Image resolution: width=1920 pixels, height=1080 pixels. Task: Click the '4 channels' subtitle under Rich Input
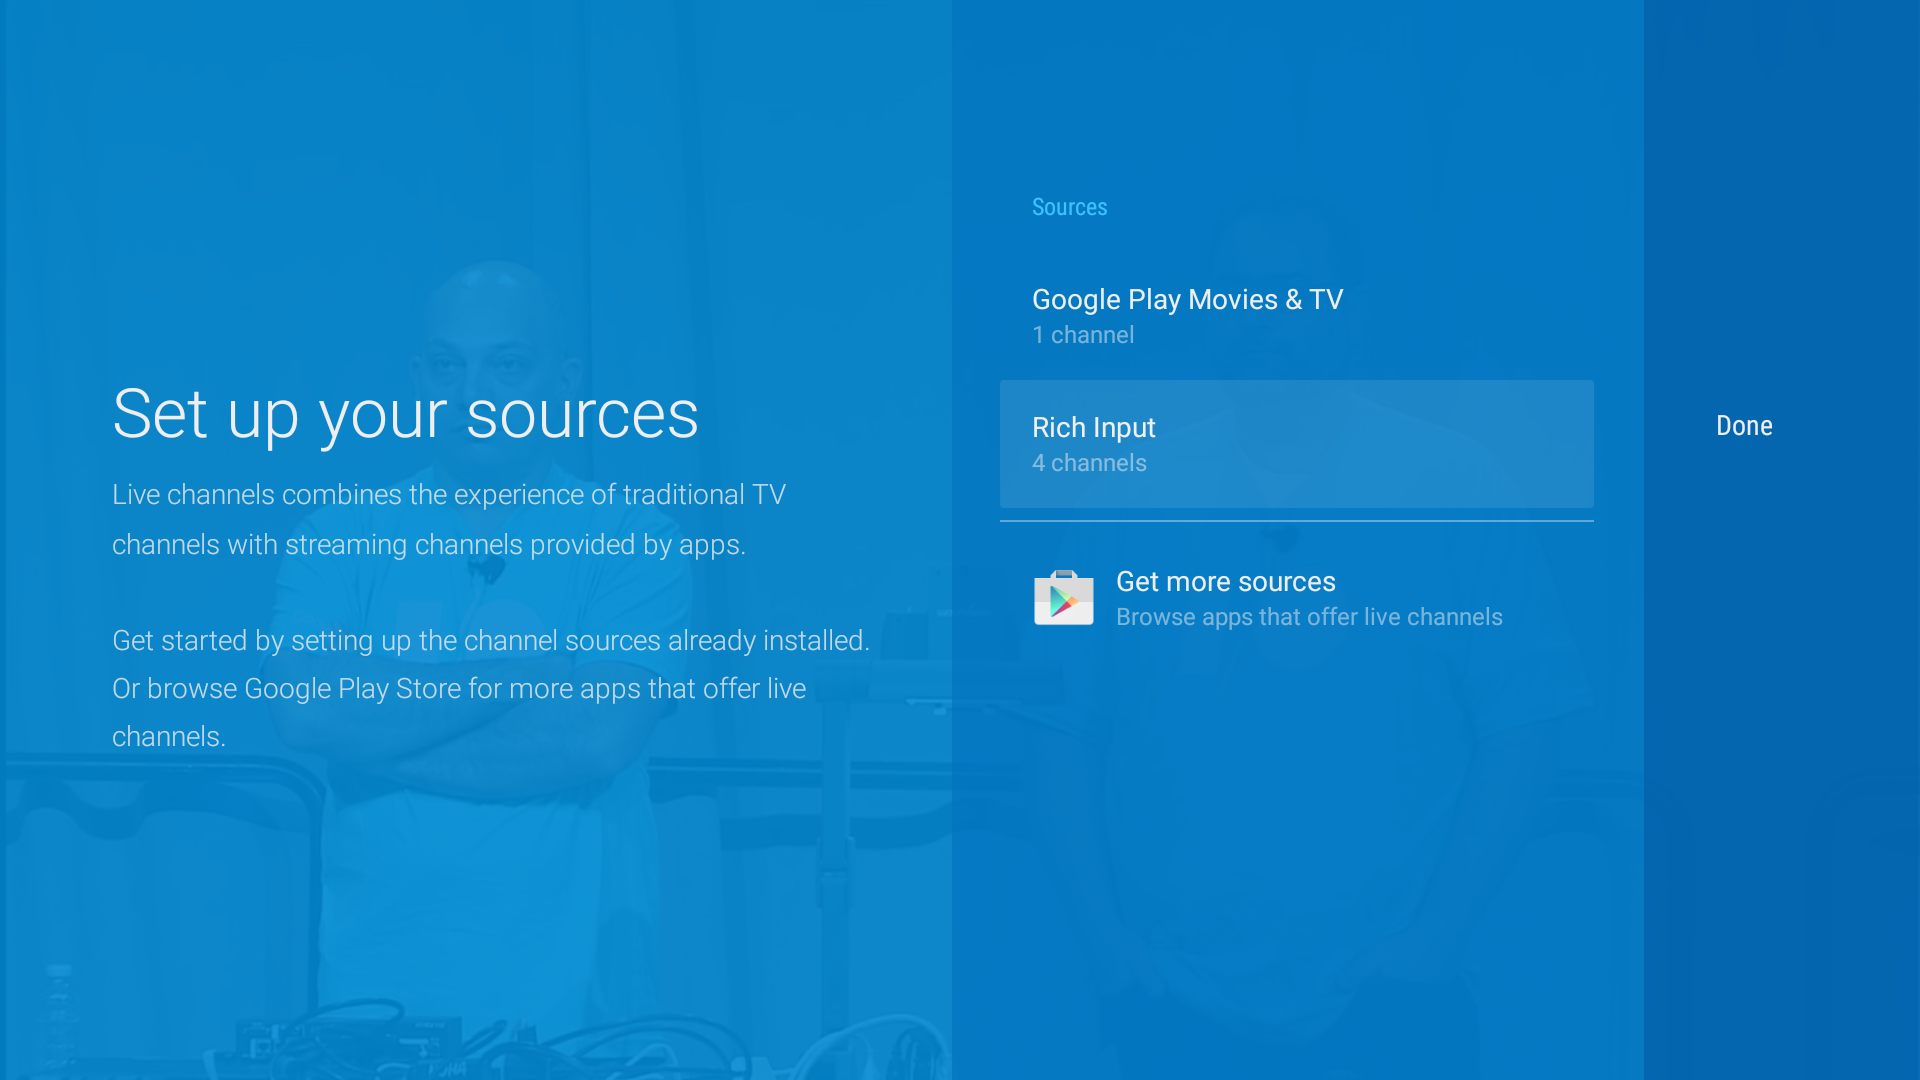1089,463
